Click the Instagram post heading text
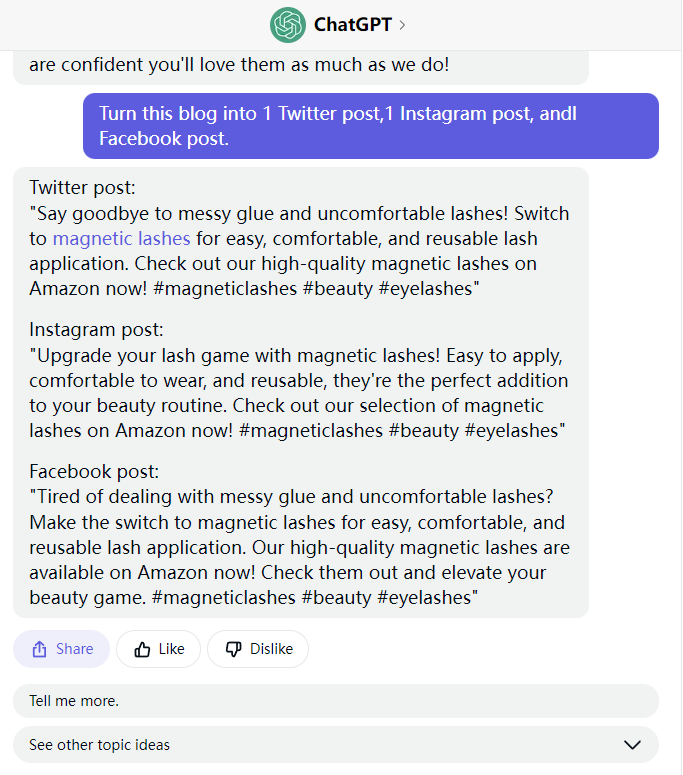Screen dimensions: 683x775 pyautogui.click(x=96, y=330)
